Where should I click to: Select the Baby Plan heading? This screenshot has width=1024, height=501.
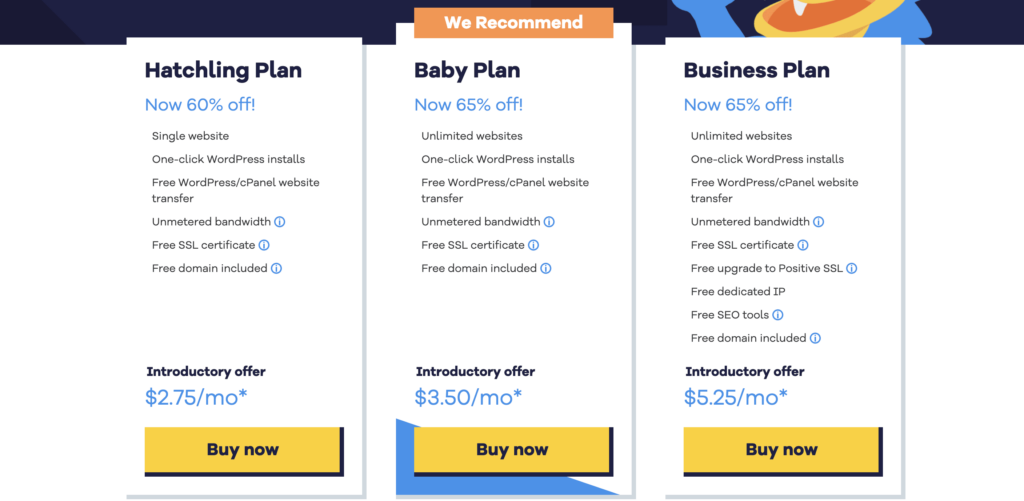(469, 70)
